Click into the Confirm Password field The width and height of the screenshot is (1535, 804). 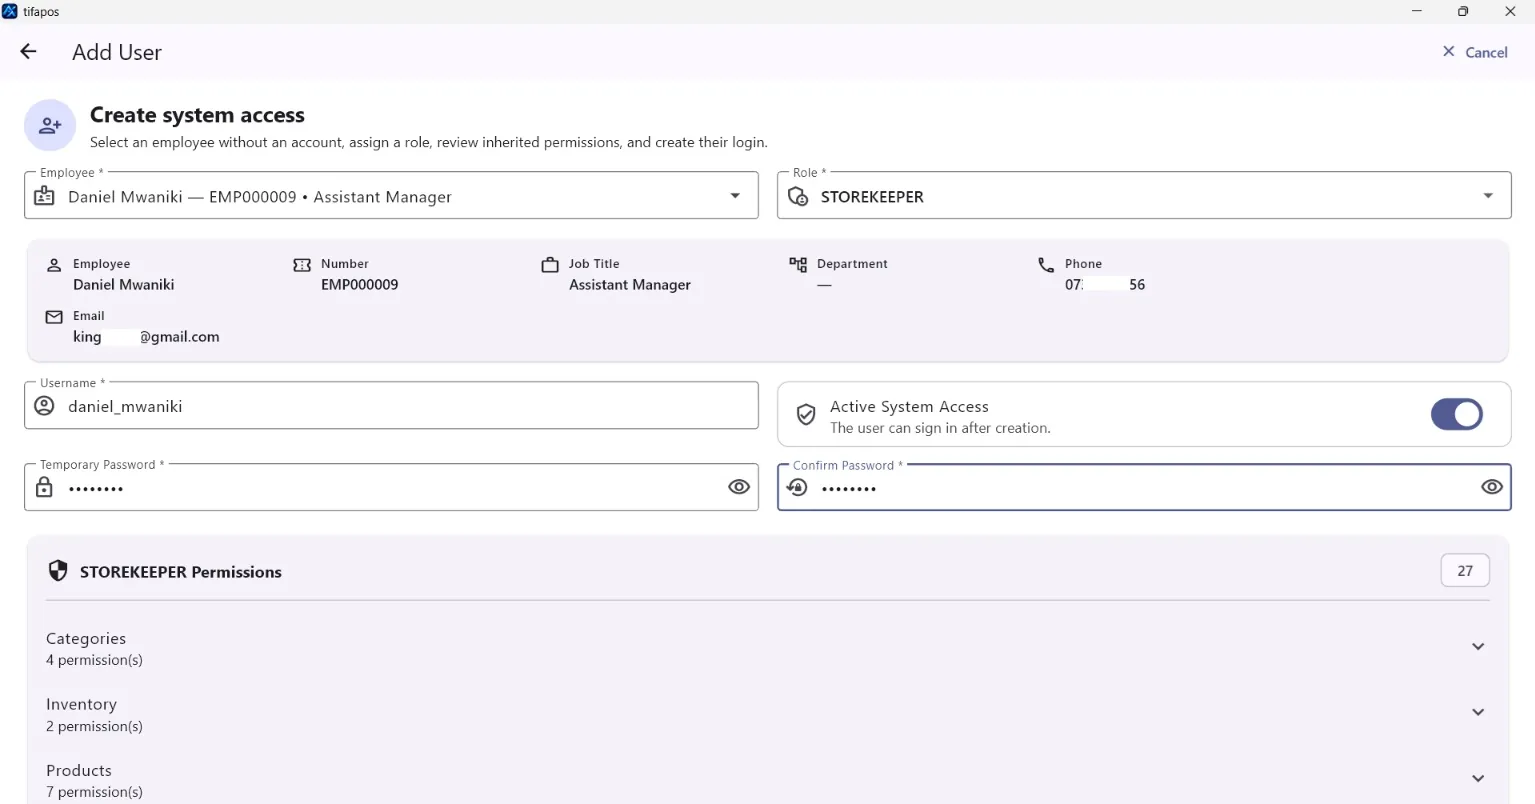click(1144, 487)
